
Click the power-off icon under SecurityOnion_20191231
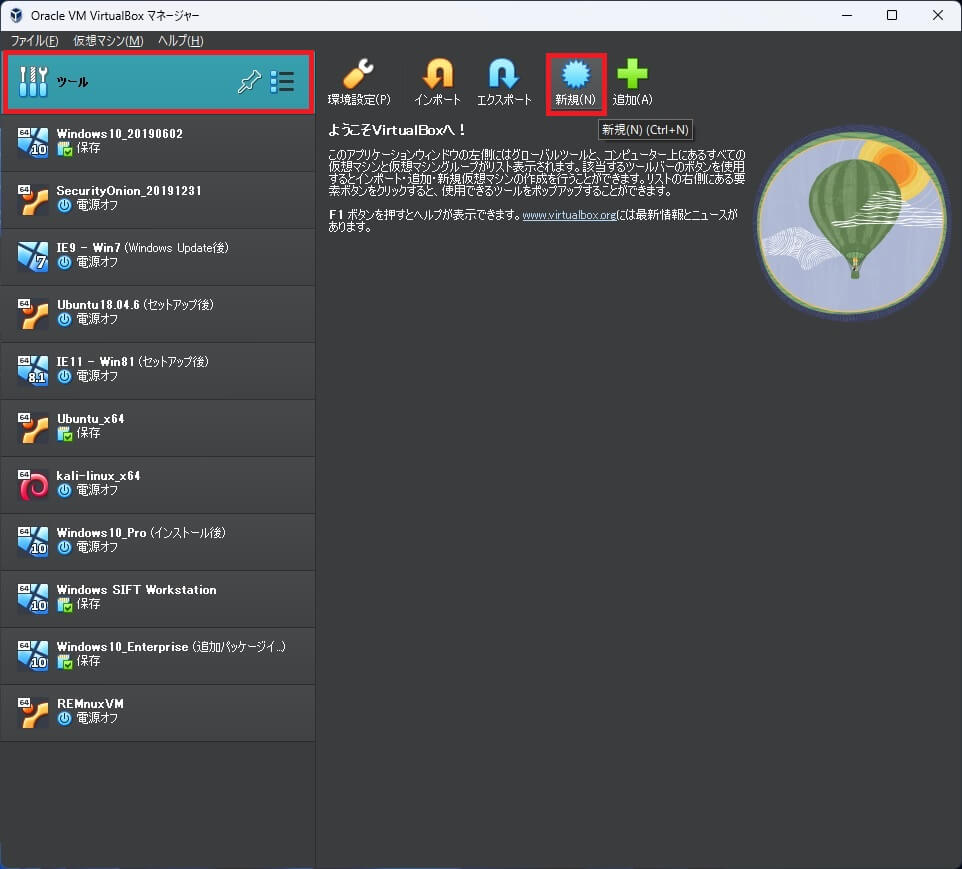(x=64, y=206)
